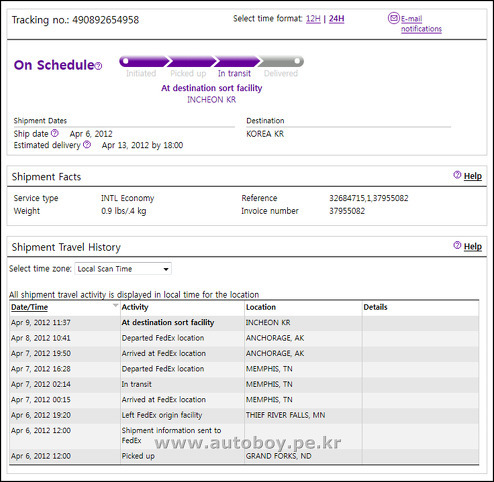Image resolution: width=494 pixels, height=482 pixels.
Task: Click 'Apr 13, 2012 by 18:00' estimated delivery
Action: (142, 145)
